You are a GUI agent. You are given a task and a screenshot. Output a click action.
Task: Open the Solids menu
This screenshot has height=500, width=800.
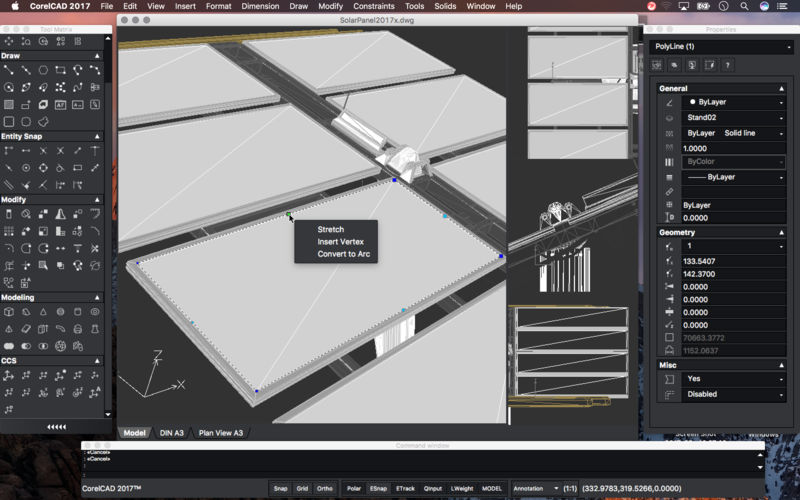point(445,6)
